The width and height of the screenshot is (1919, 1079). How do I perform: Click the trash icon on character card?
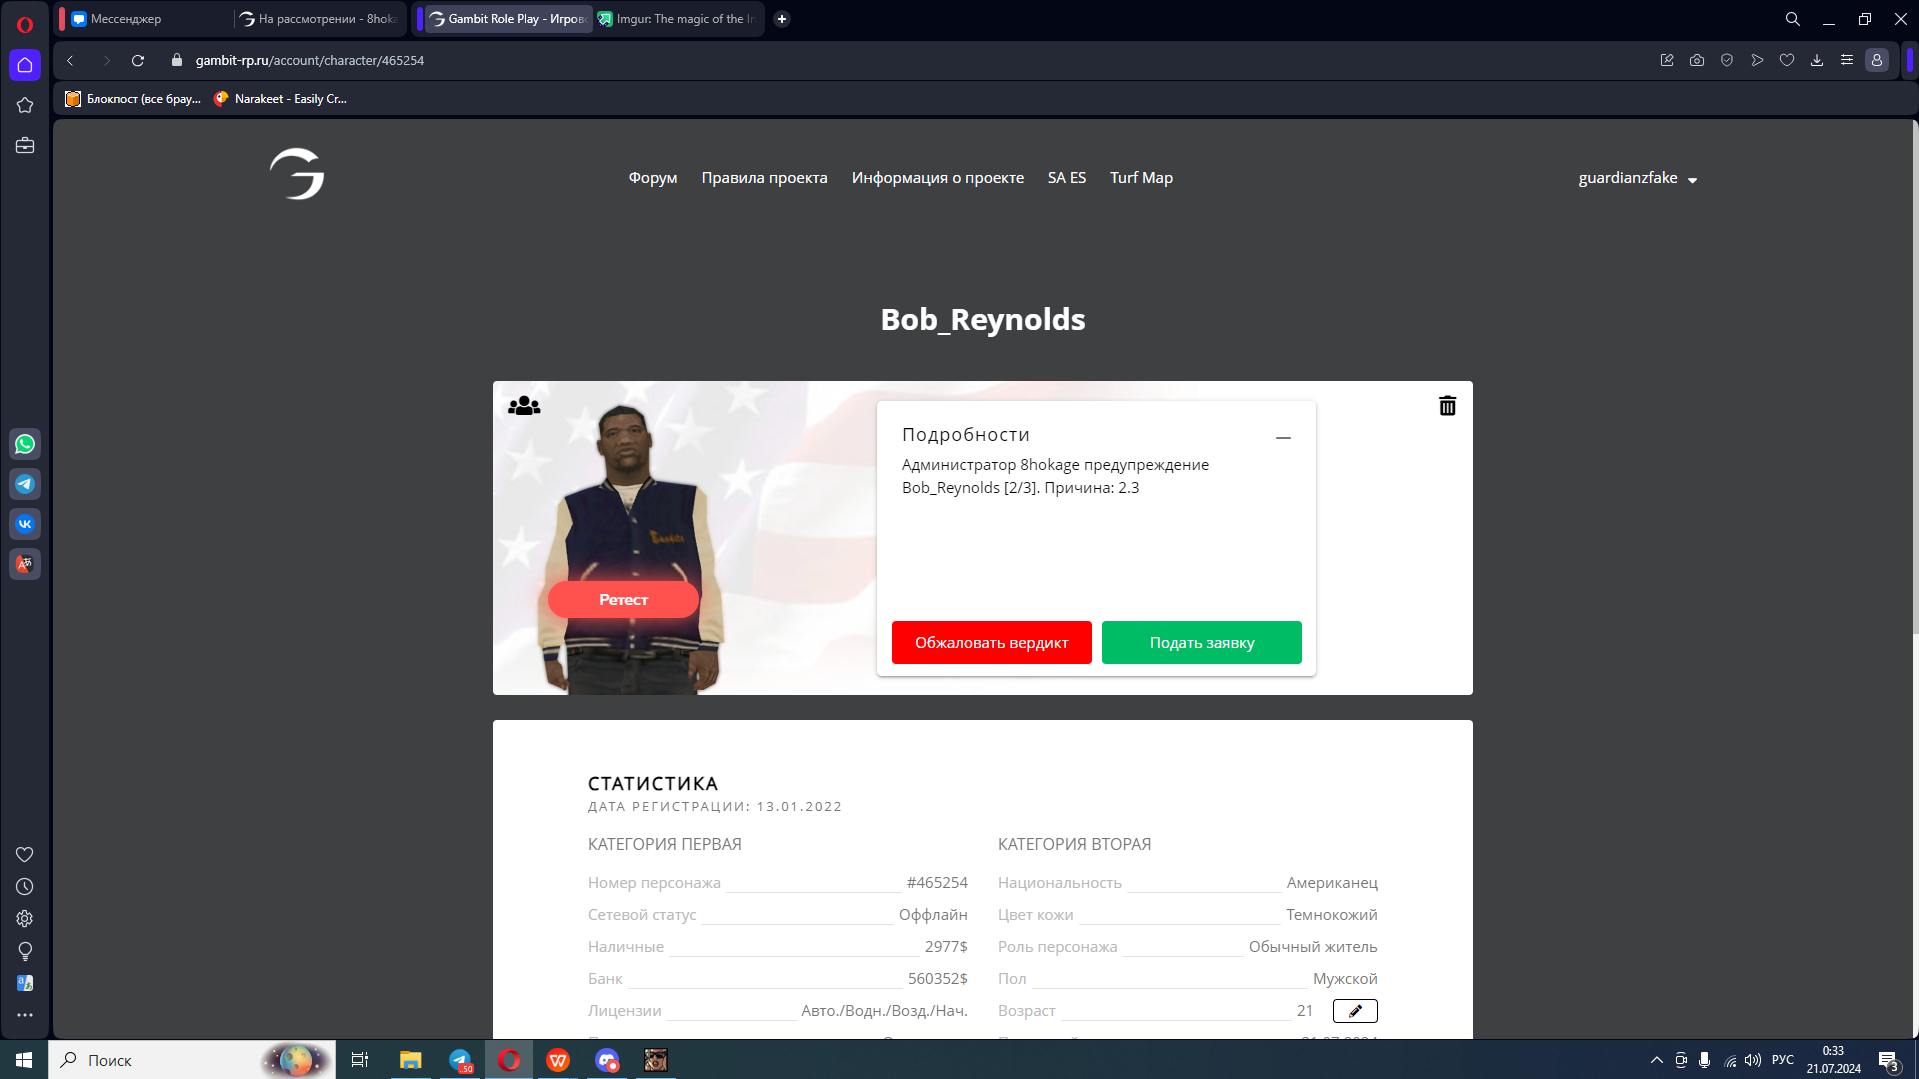click(x=1447, y=406)
